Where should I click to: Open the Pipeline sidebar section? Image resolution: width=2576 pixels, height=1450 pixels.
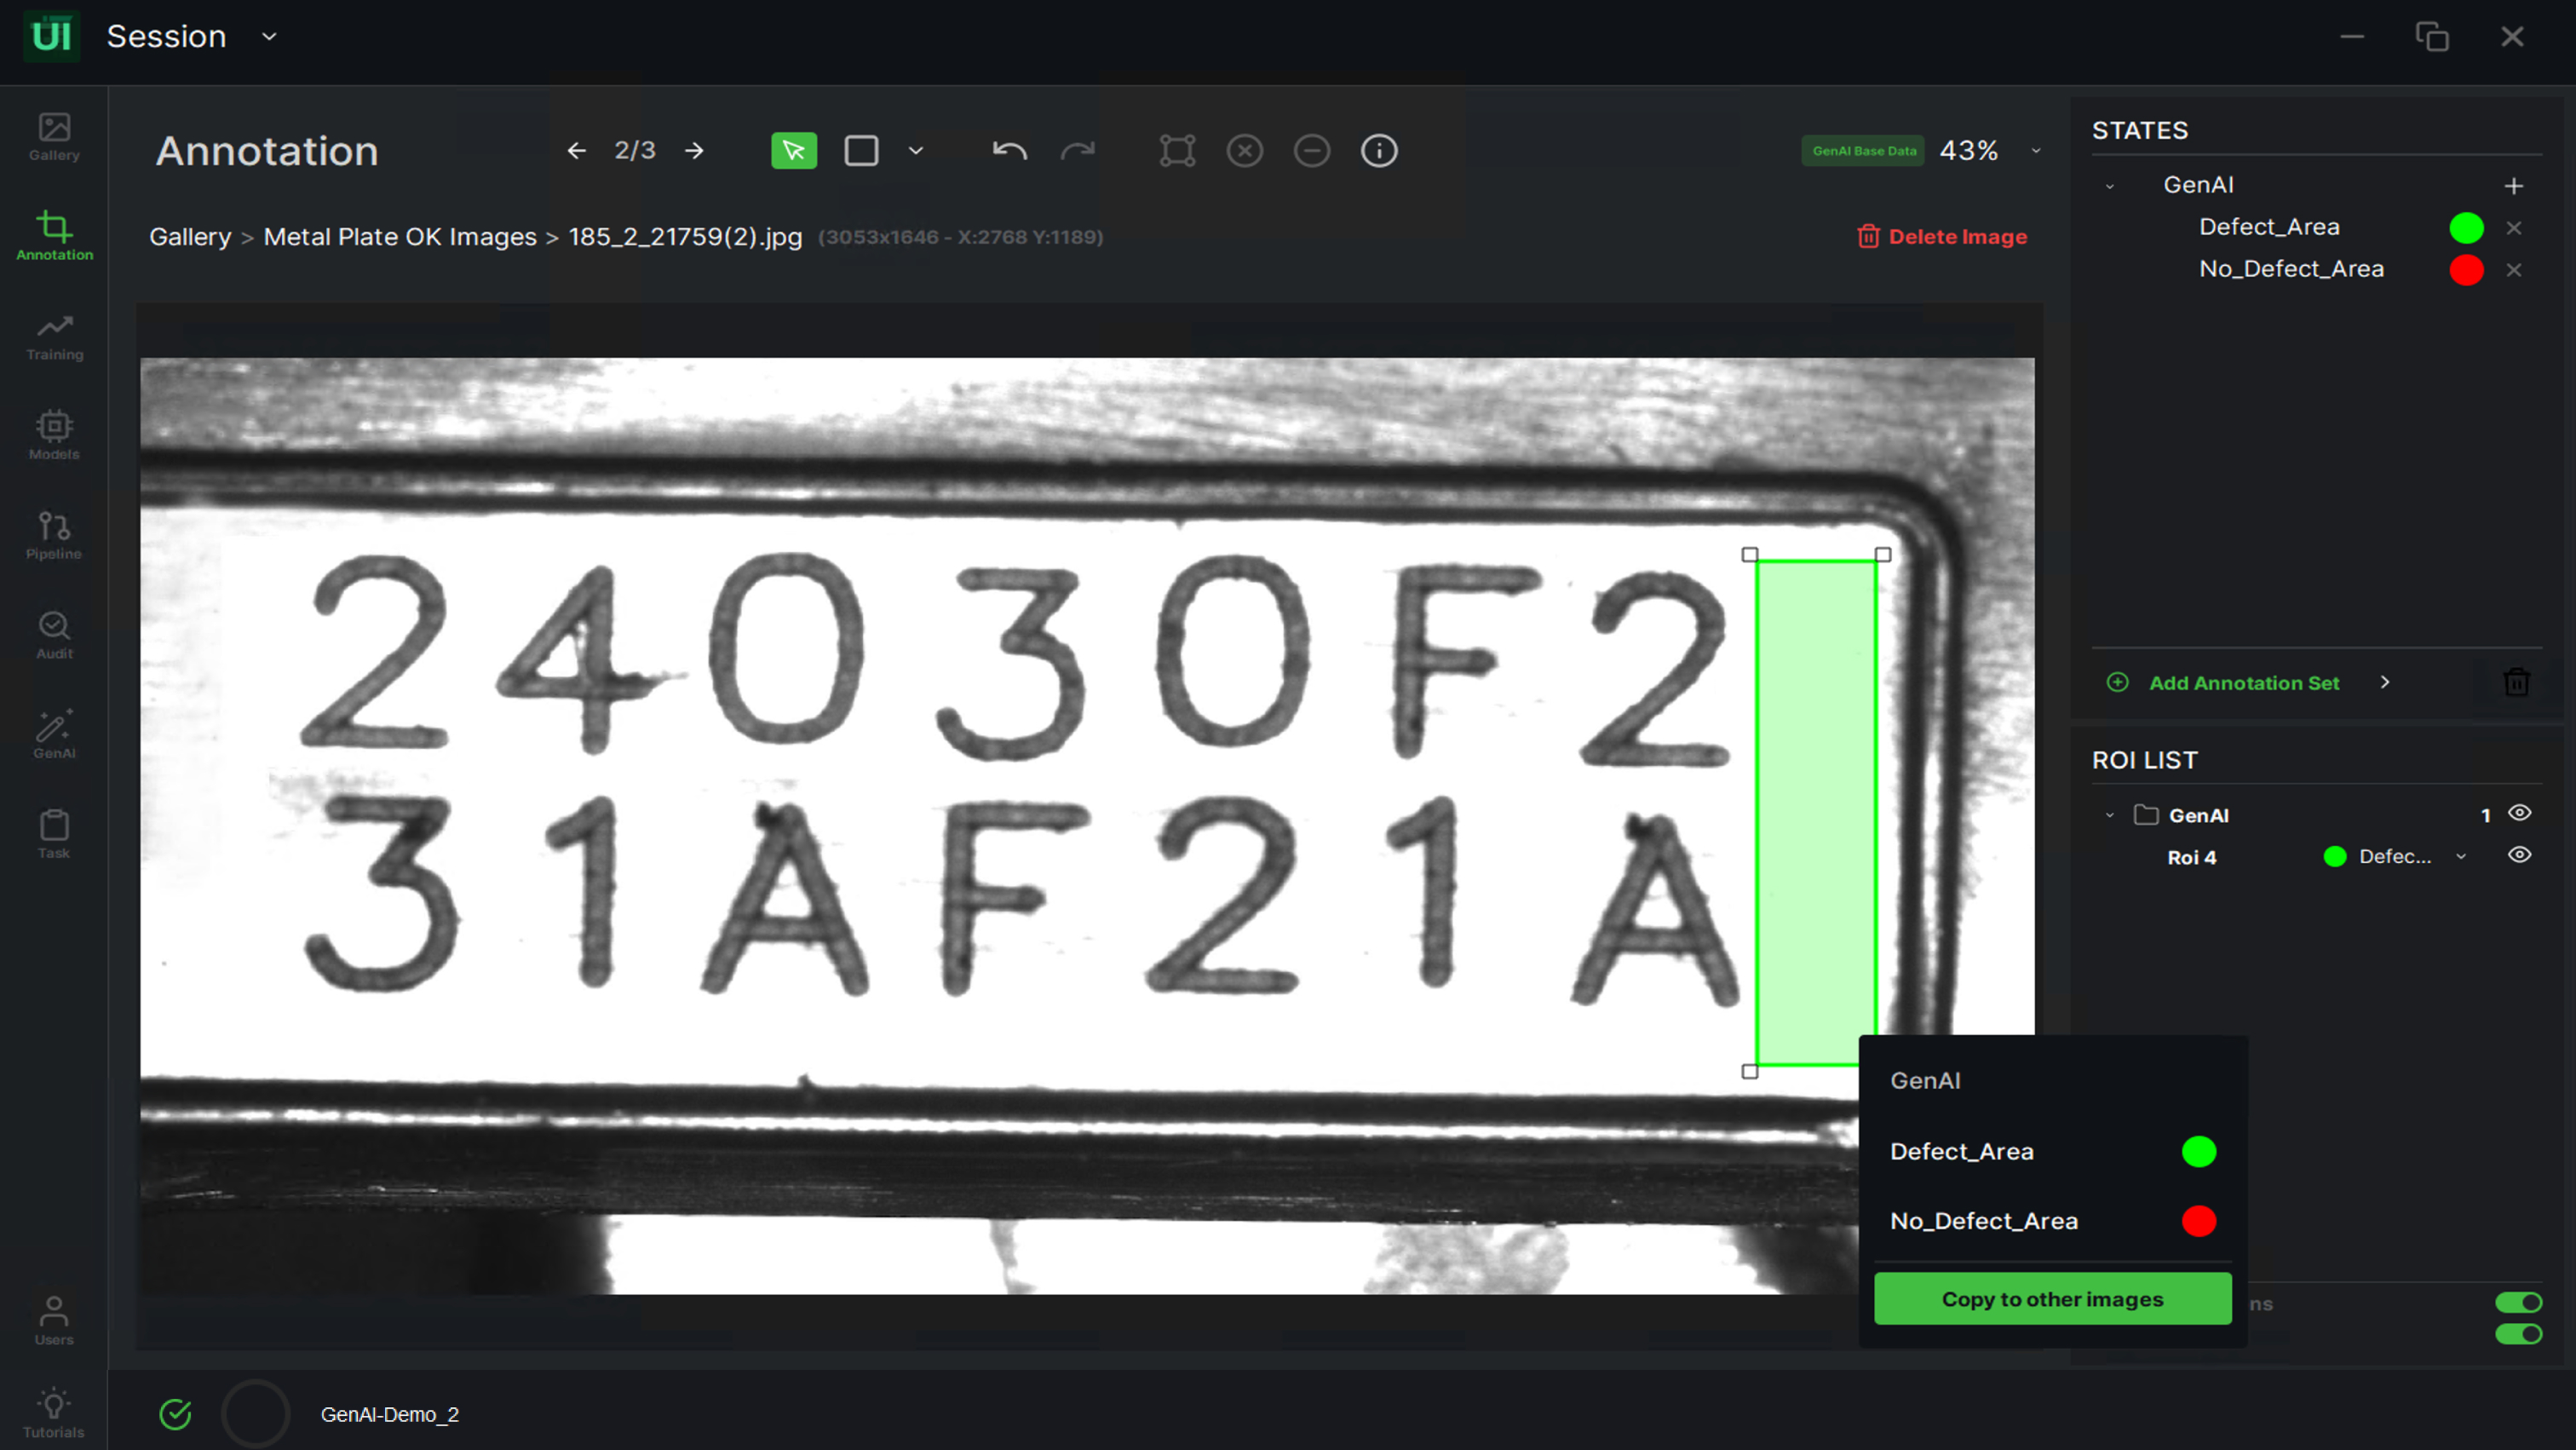click(x=54, y=536)
